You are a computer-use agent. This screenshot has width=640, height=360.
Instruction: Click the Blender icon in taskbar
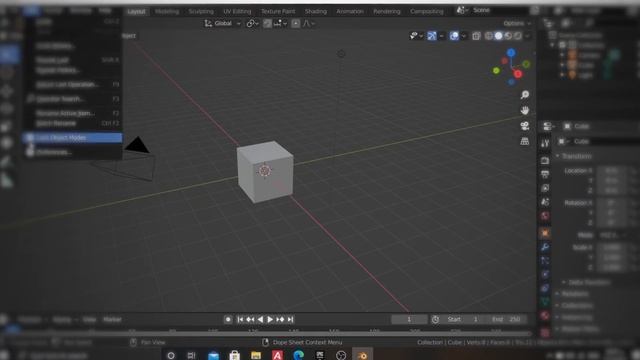tap(362, 355)
